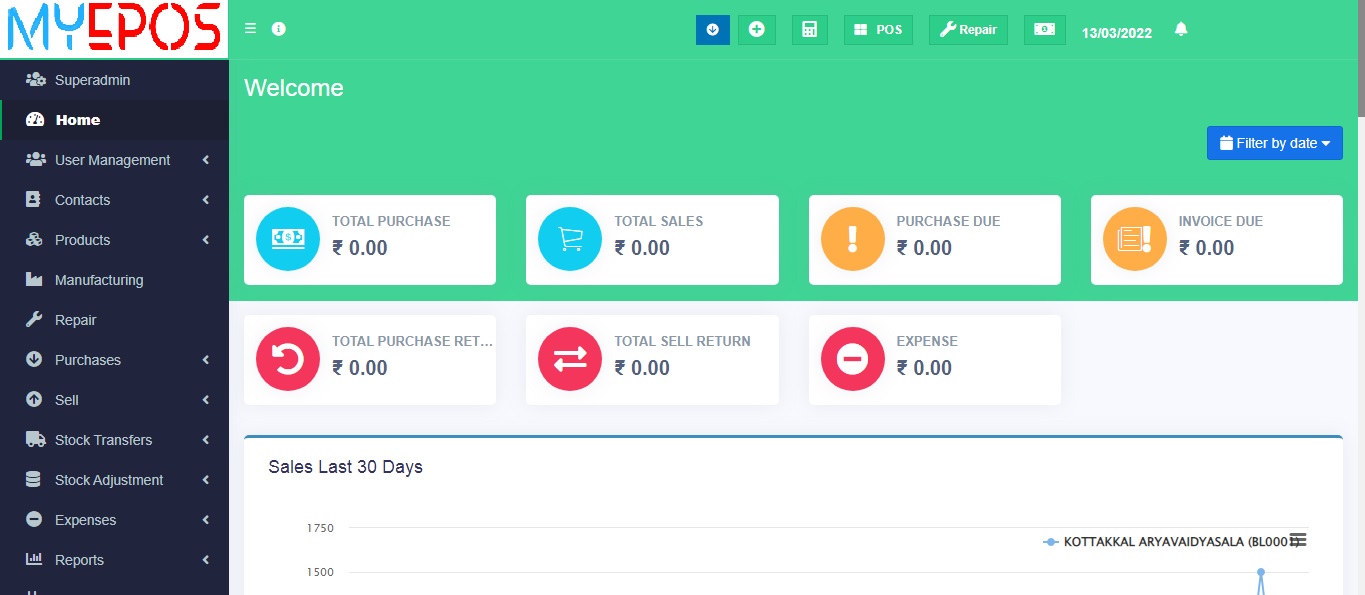
Task: Expand Purchases submenu arrow
Action: click(205, 360)
